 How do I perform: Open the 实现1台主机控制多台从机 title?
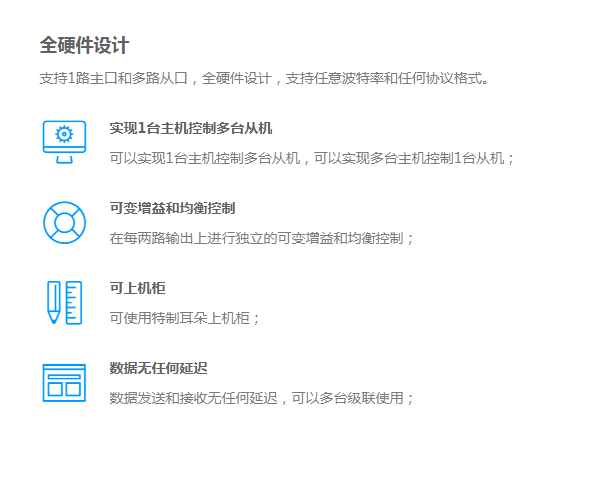point(190,128)
